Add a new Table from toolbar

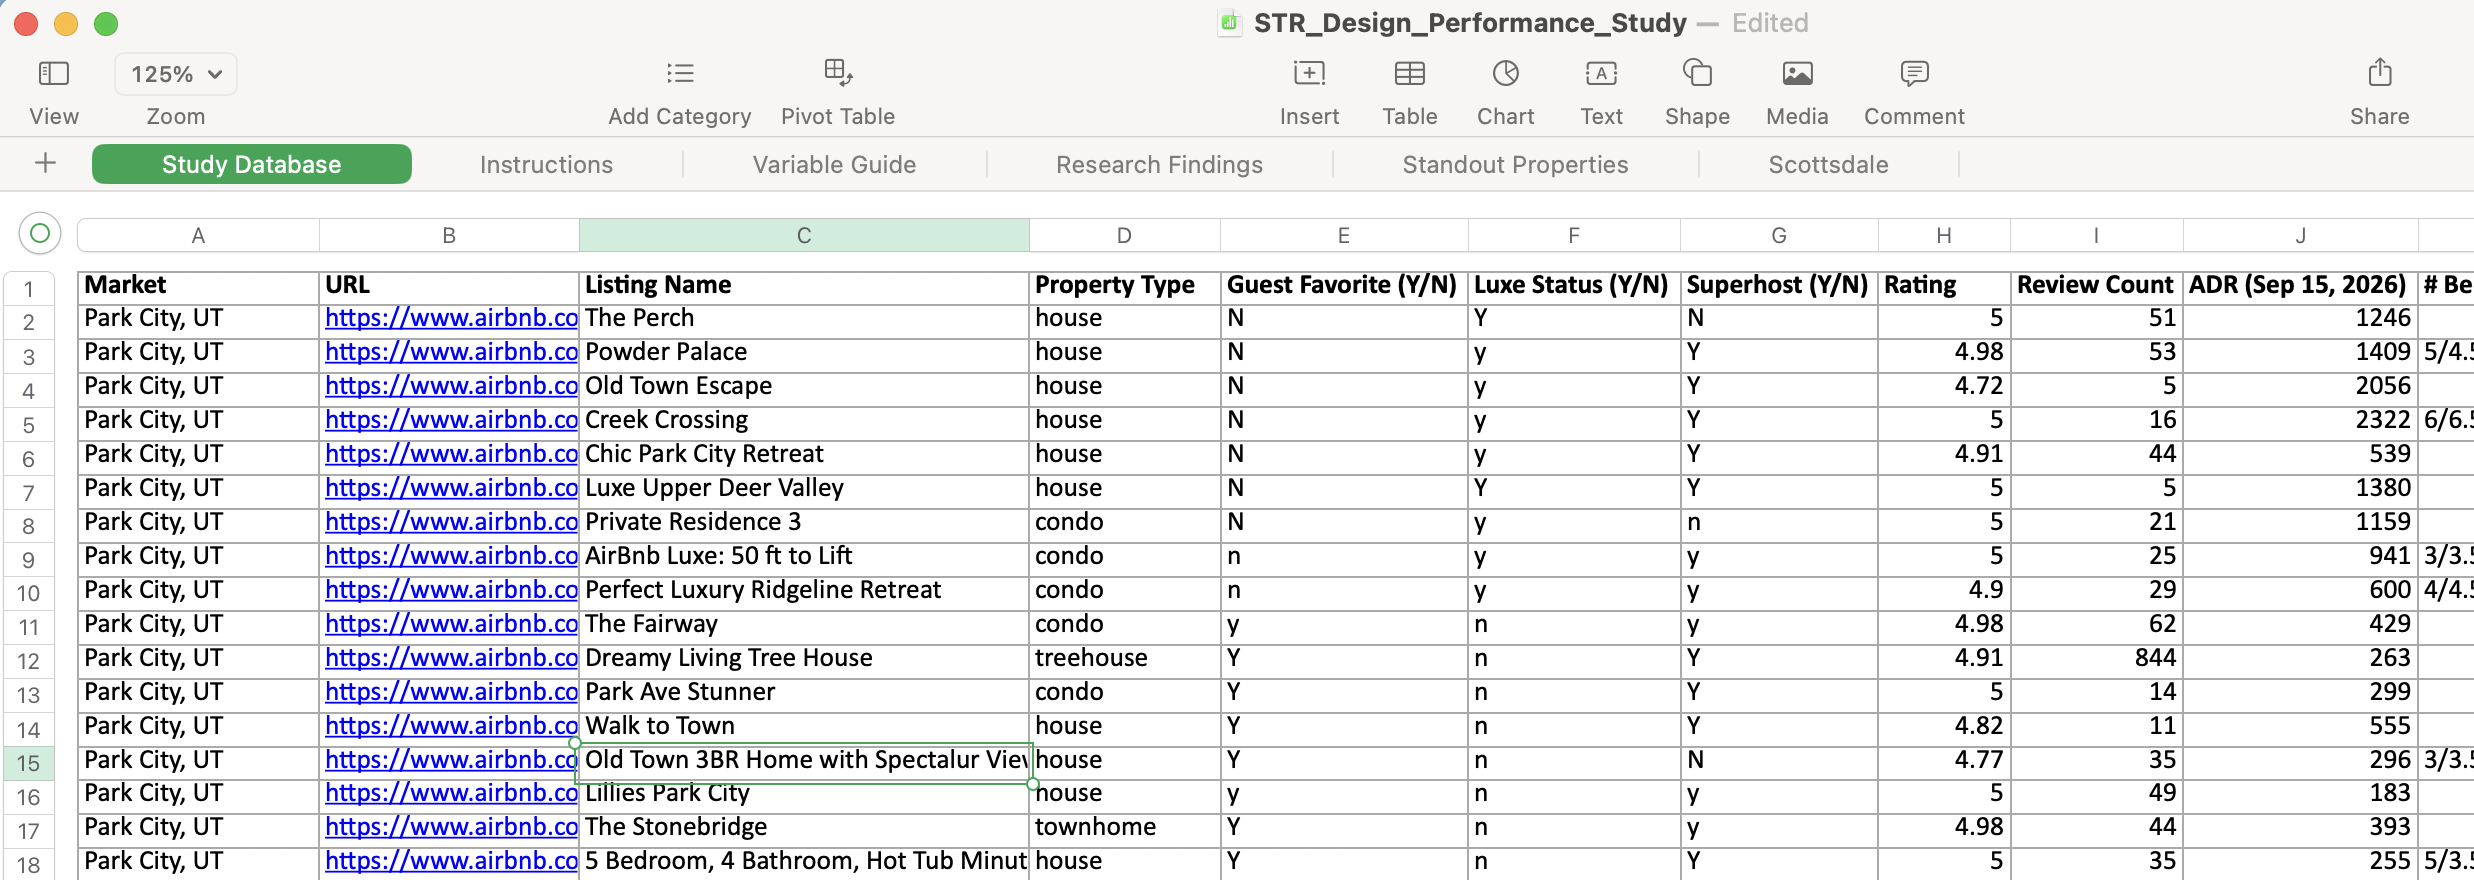point(1410,73)
